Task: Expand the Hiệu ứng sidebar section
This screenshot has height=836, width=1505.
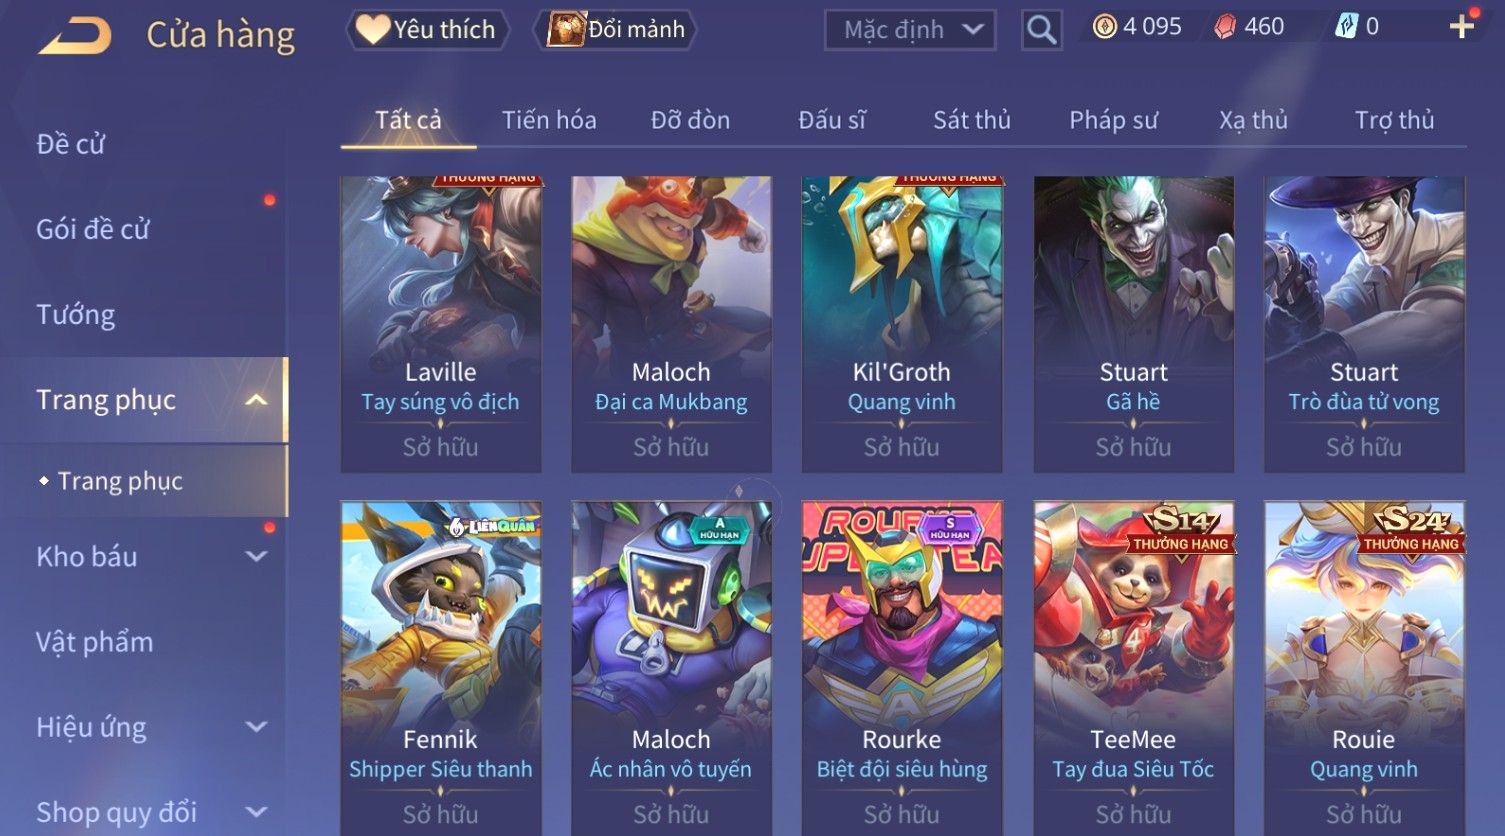Action: tap(256, 727)
